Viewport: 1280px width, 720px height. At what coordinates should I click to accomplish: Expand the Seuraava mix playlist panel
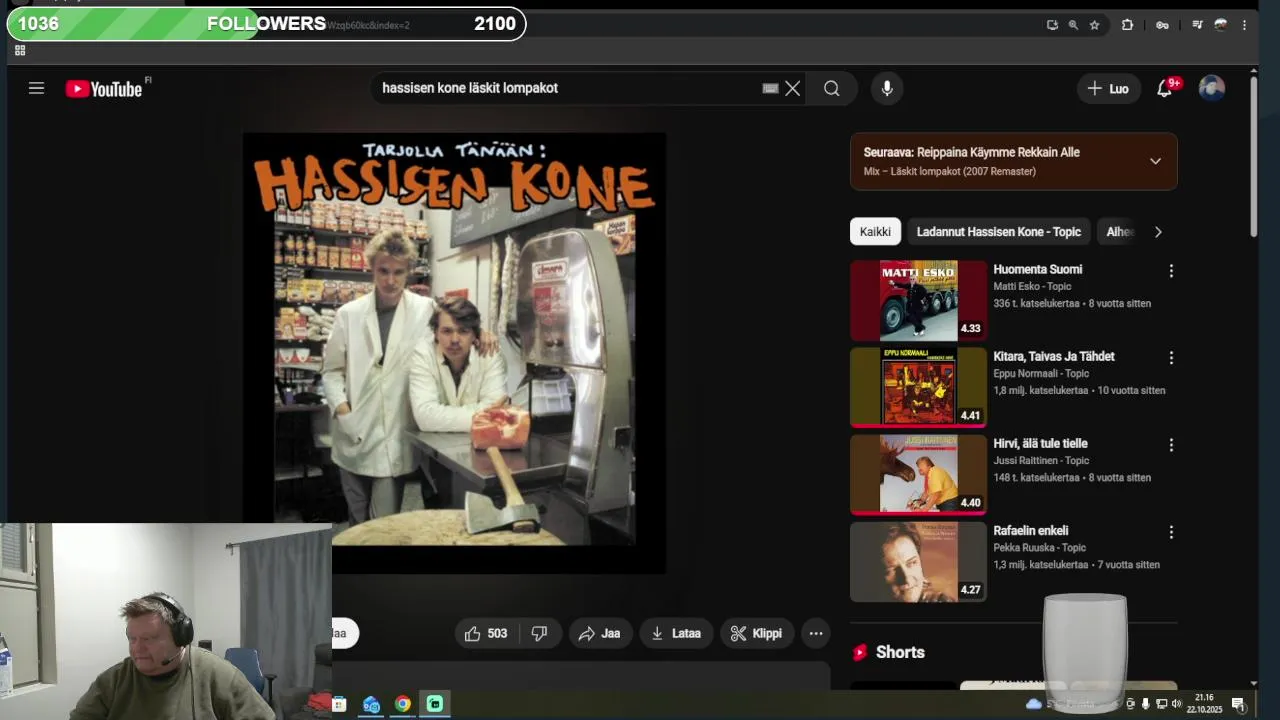click(x=1155, y=161)
